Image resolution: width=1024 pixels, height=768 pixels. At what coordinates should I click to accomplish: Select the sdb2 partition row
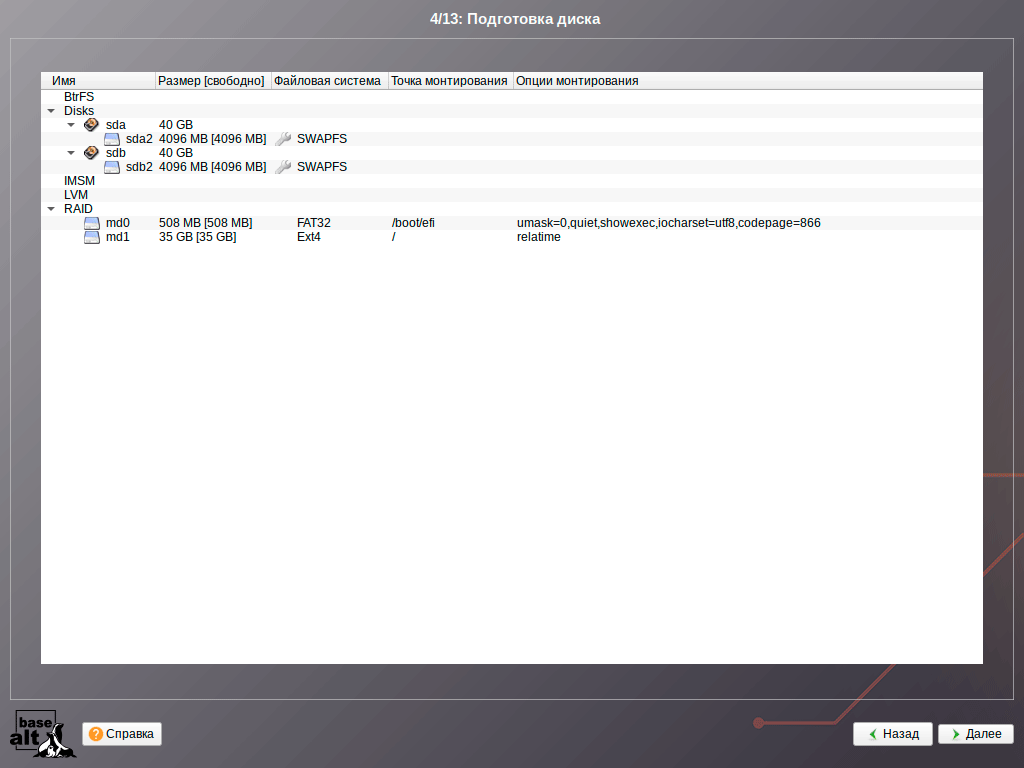click(512, 167)
